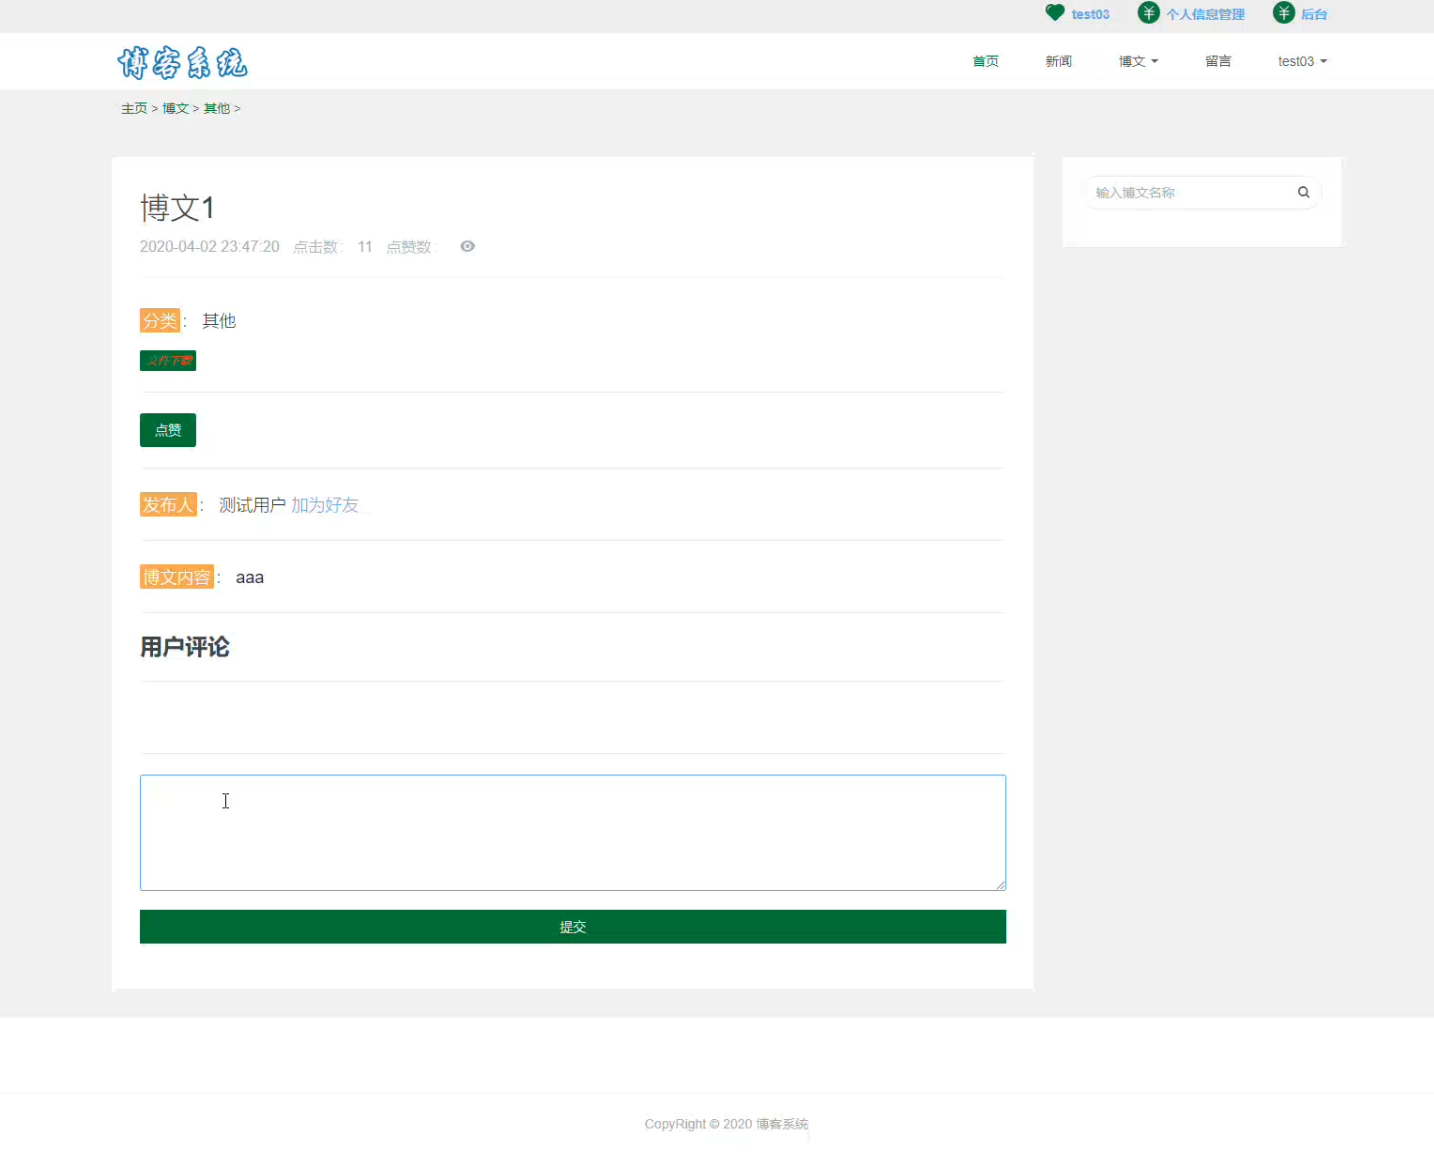The image size is (1434, 1156).
Task: Click the 点赞 like button
Action: coord(168,430)
